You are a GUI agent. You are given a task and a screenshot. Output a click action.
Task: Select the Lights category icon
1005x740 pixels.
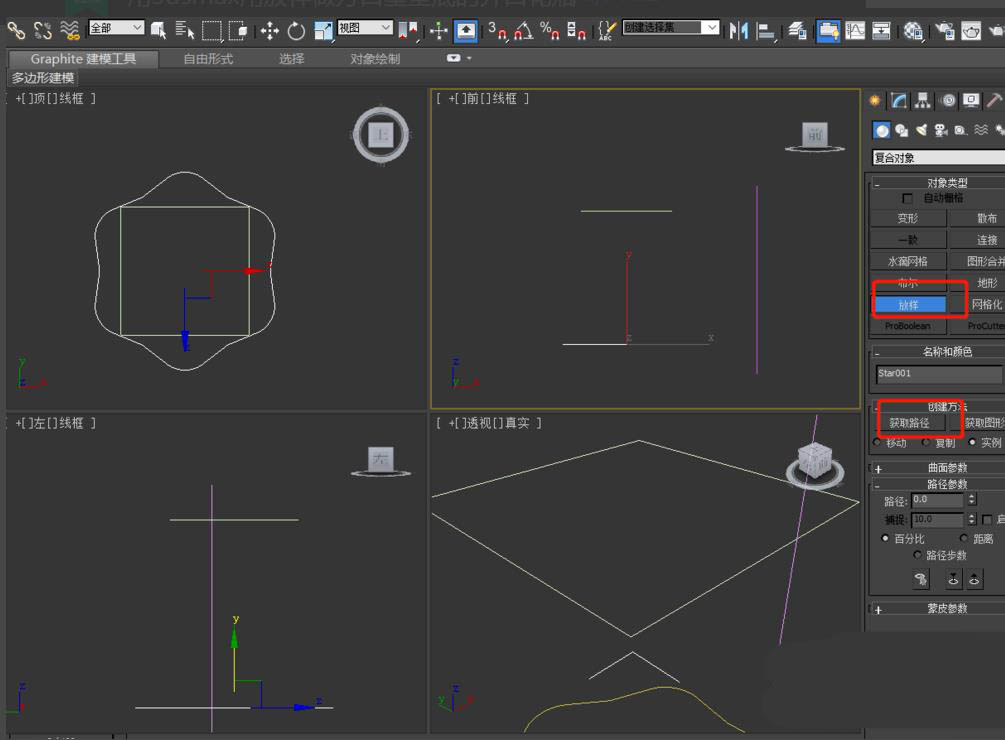pos(921,130)
